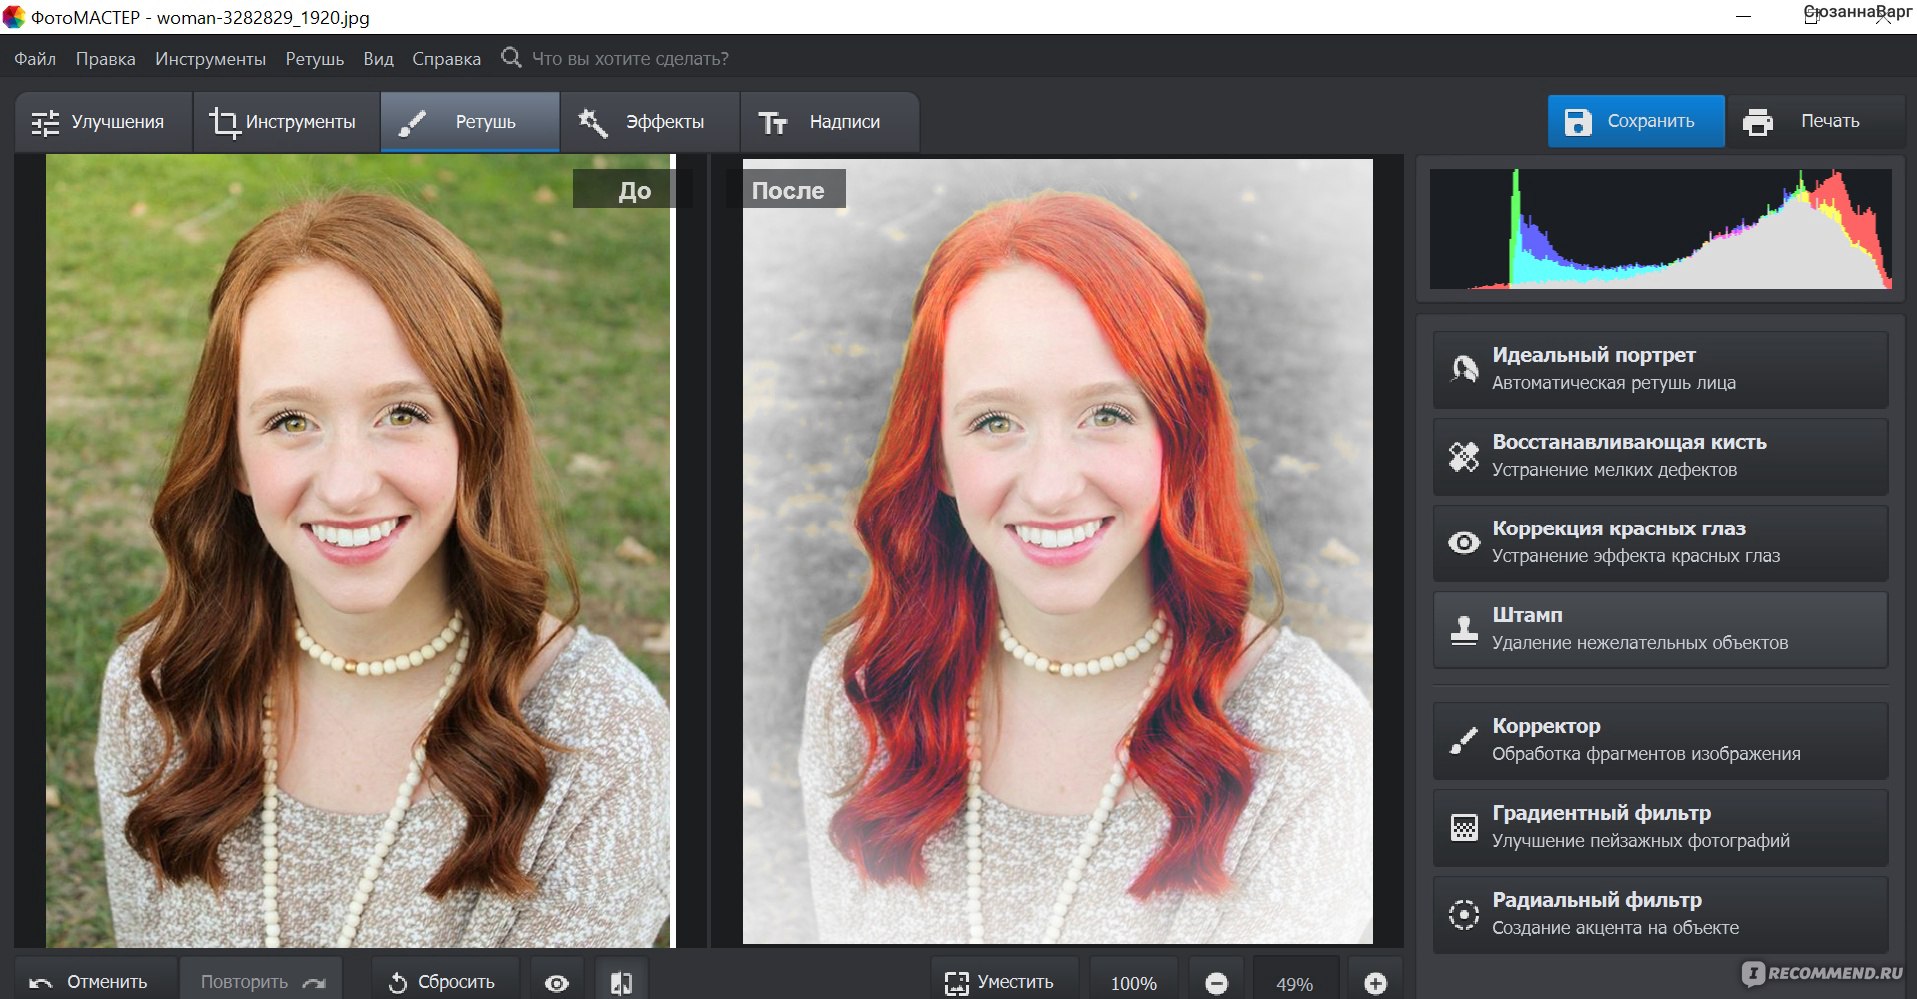The height and width of the screenshot is (999, 1917).
Task: Open Радиальный фильтр tool
Action: pos(1660,914)
